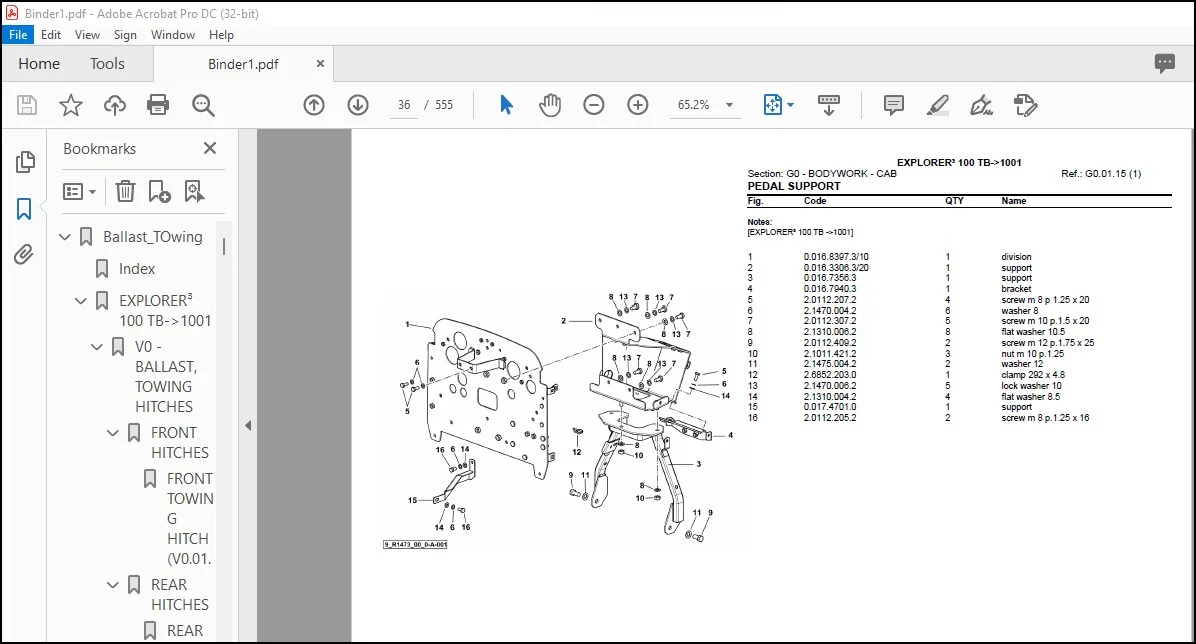Open the File menu
Image resolution: width=1196 pixels, height=644 pixels.
[x=18, y=34]
